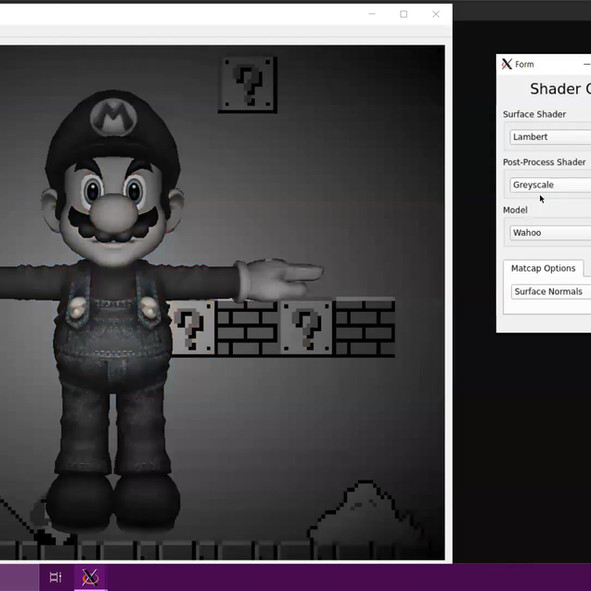Click the Mario render viewport

(222, 302)
